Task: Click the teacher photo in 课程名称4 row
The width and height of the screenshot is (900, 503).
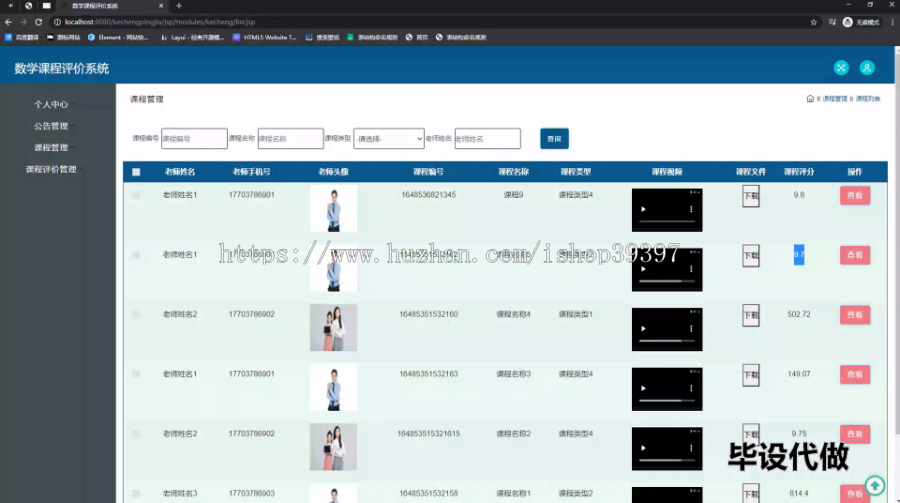Action: click(x=333, y=328)
